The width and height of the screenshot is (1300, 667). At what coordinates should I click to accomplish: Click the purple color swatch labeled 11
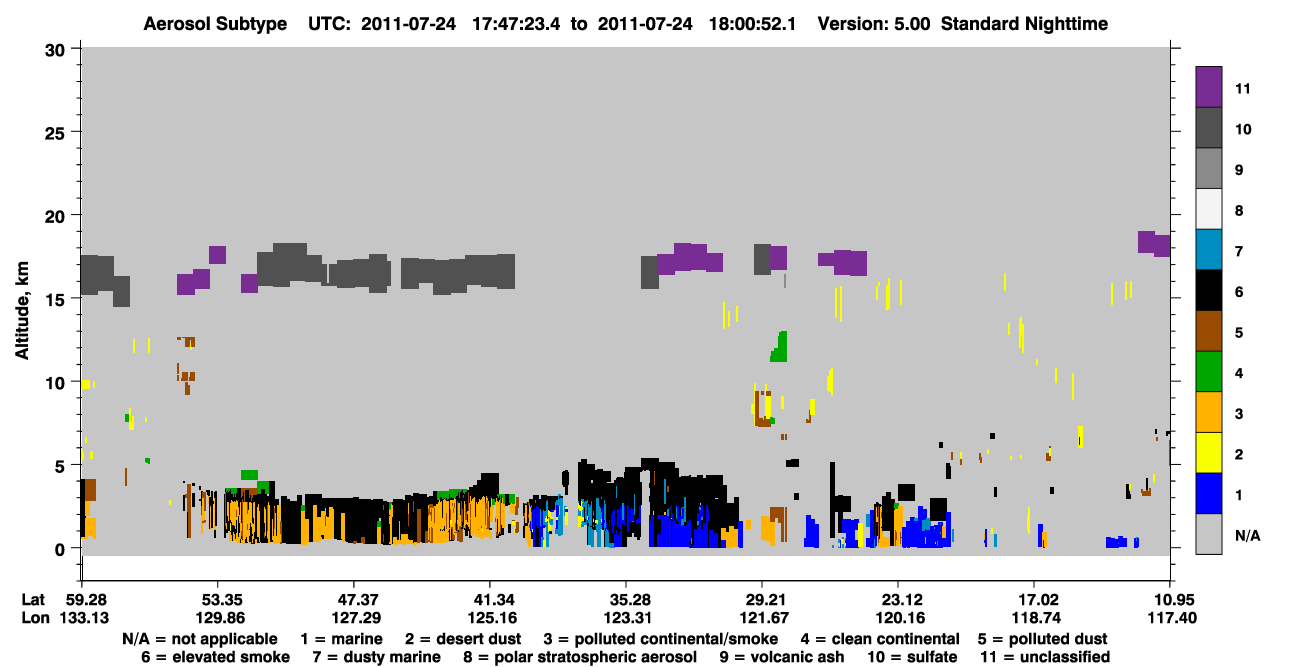[x=1210, y=87]
